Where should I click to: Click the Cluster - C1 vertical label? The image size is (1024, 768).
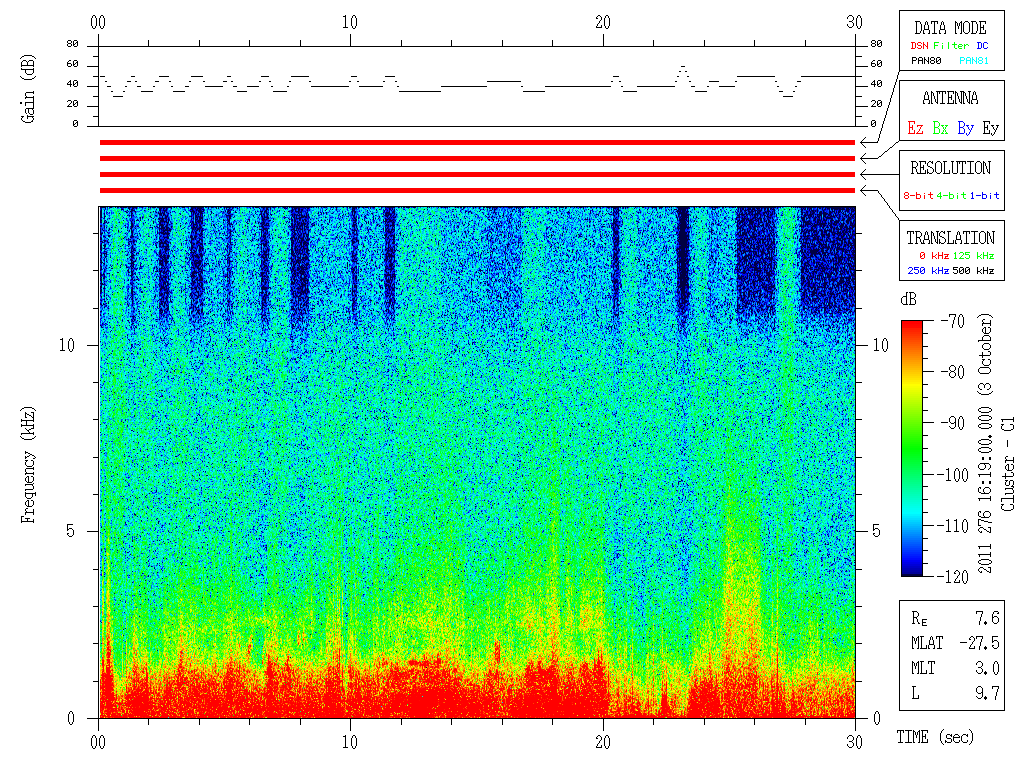[x=1008, y=465]
